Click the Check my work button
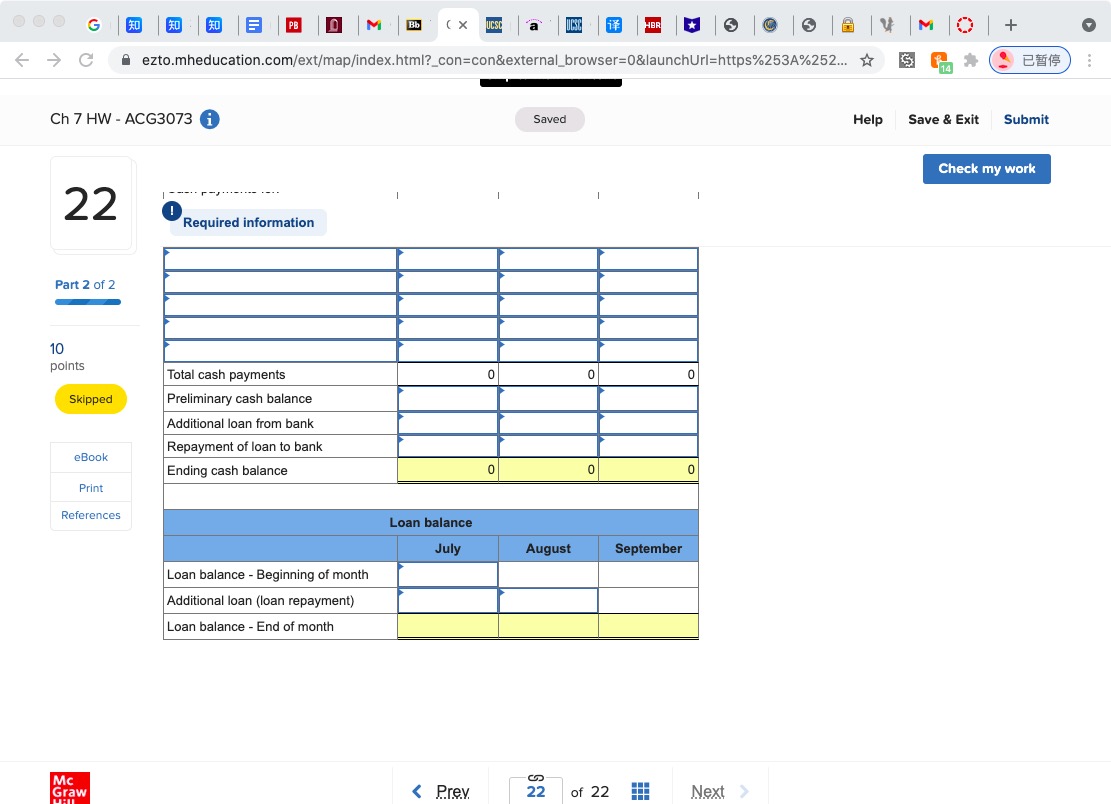The width and height of the screenshot is (1111, 804). coord(986,169)
